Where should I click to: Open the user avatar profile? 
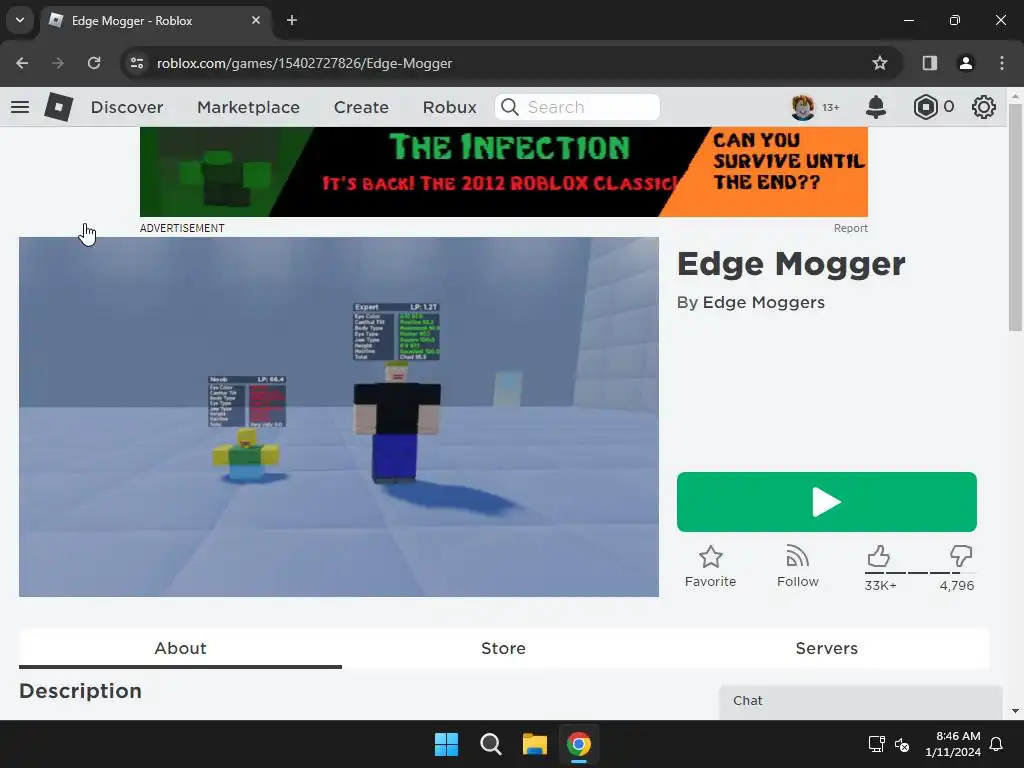pos(803,106)
